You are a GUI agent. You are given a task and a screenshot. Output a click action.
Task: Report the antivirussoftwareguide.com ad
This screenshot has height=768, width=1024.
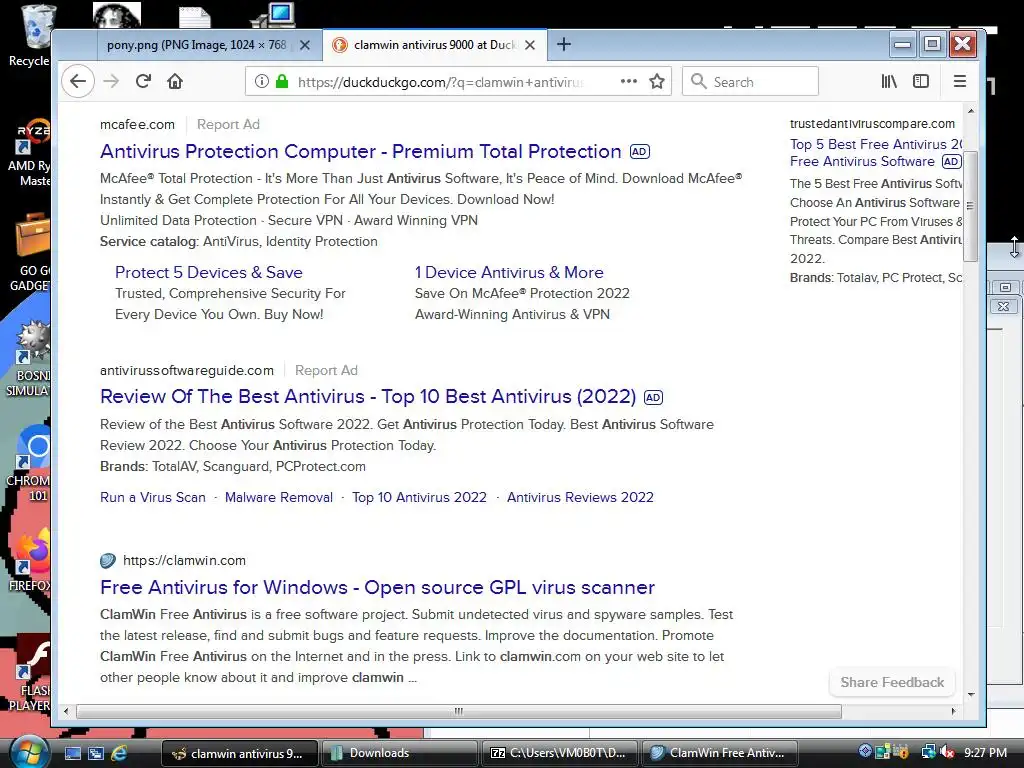point(327,370)
